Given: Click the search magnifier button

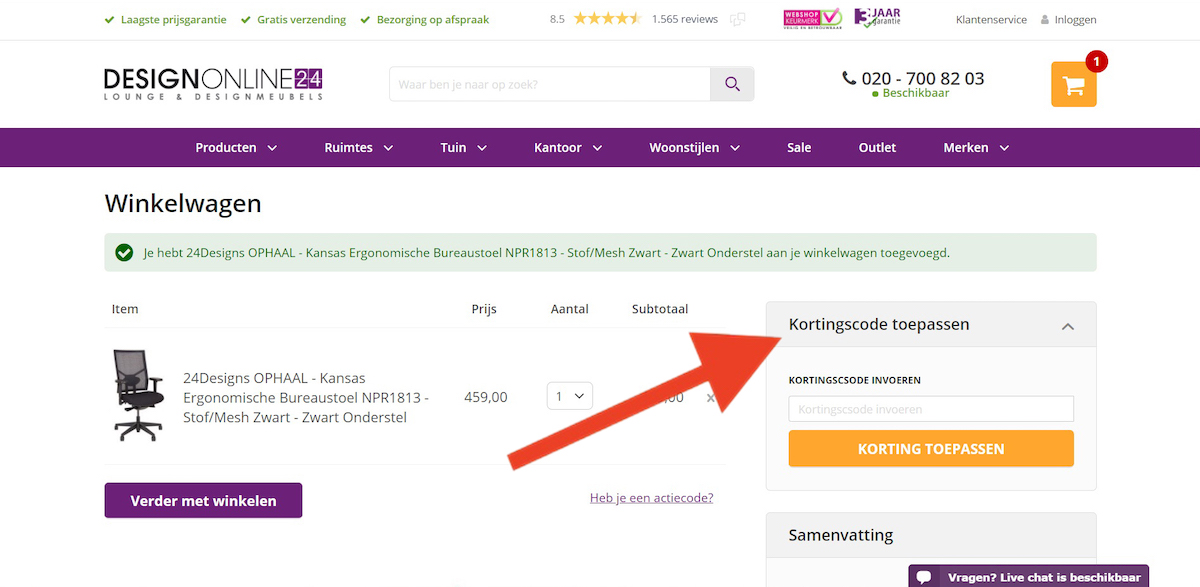Looking at the screenshot, I should pos(732,84).
